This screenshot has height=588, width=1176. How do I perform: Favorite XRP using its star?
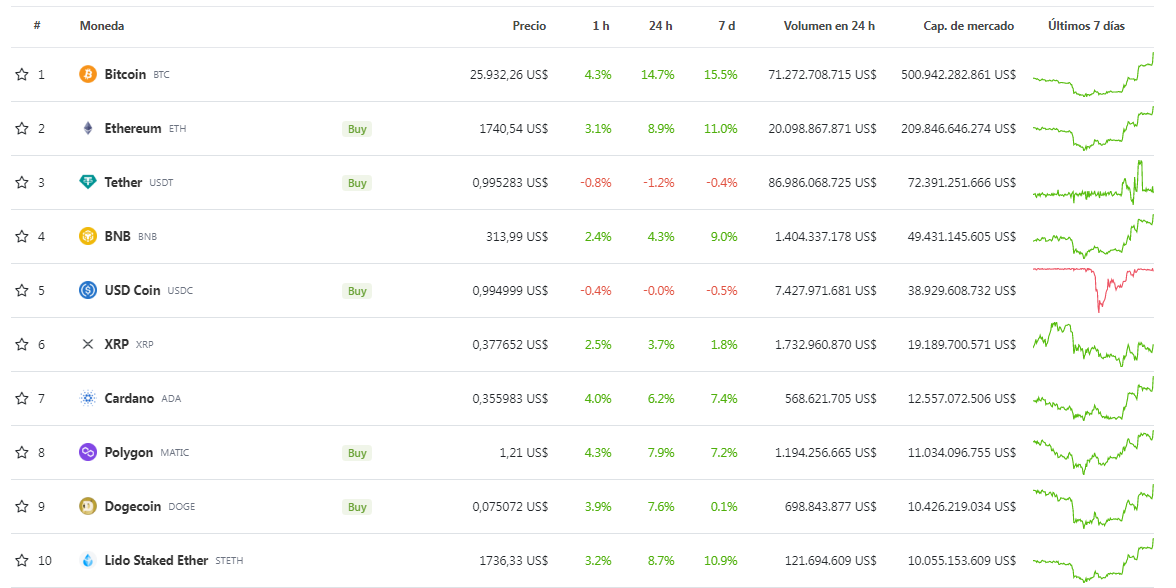pos(22,344)
